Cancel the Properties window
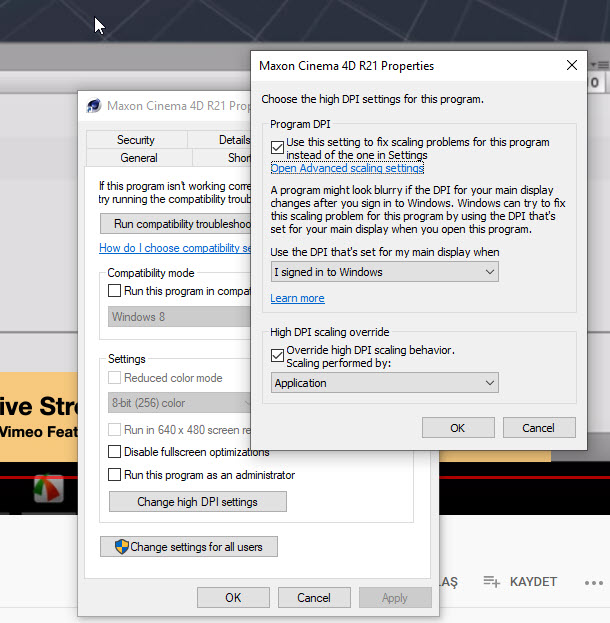Screen dimensions: 610x623 pos(314,598)
